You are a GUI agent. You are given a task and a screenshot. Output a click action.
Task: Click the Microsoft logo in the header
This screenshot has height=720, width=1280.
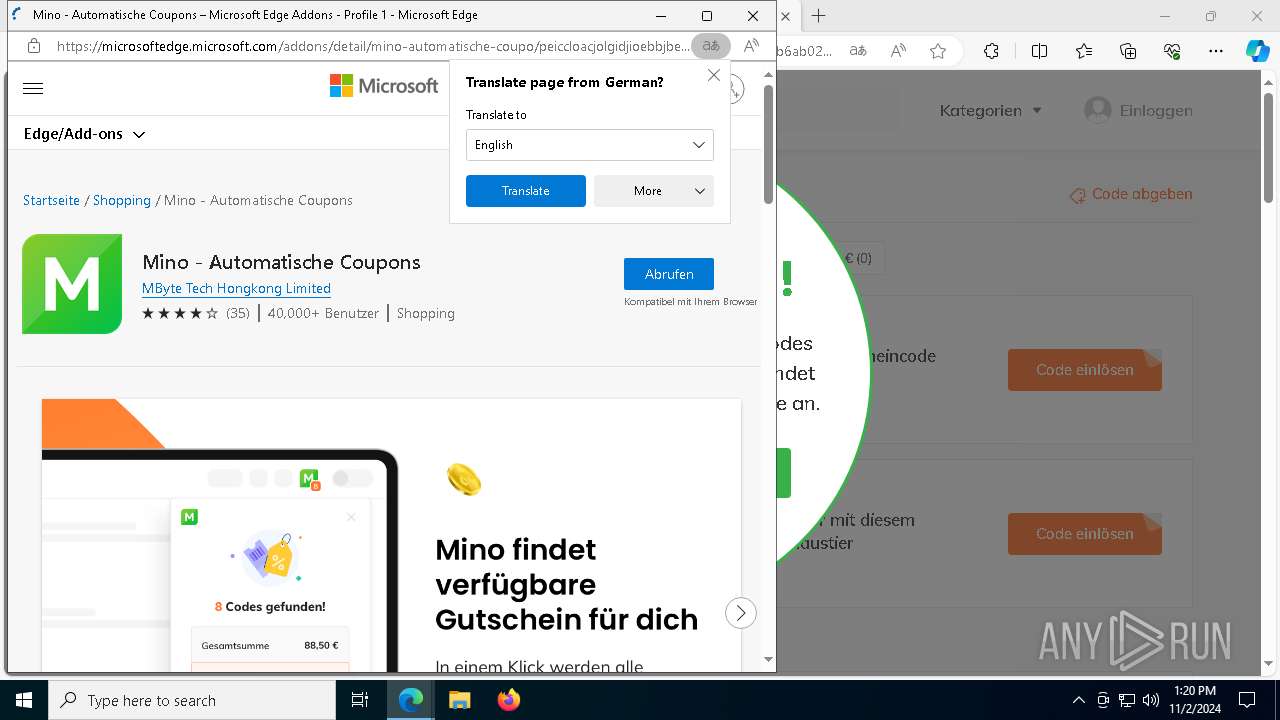pyautogui.click(x=384, y=86)
